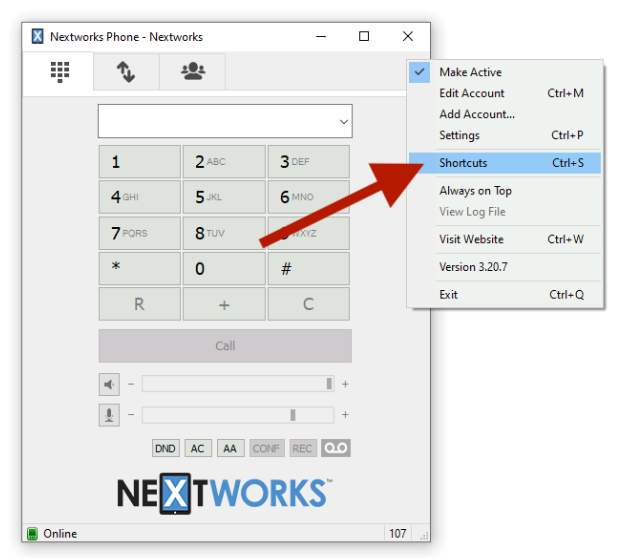619x558 pixels.
Task: Open Settings from the menu
Action: 505,135
